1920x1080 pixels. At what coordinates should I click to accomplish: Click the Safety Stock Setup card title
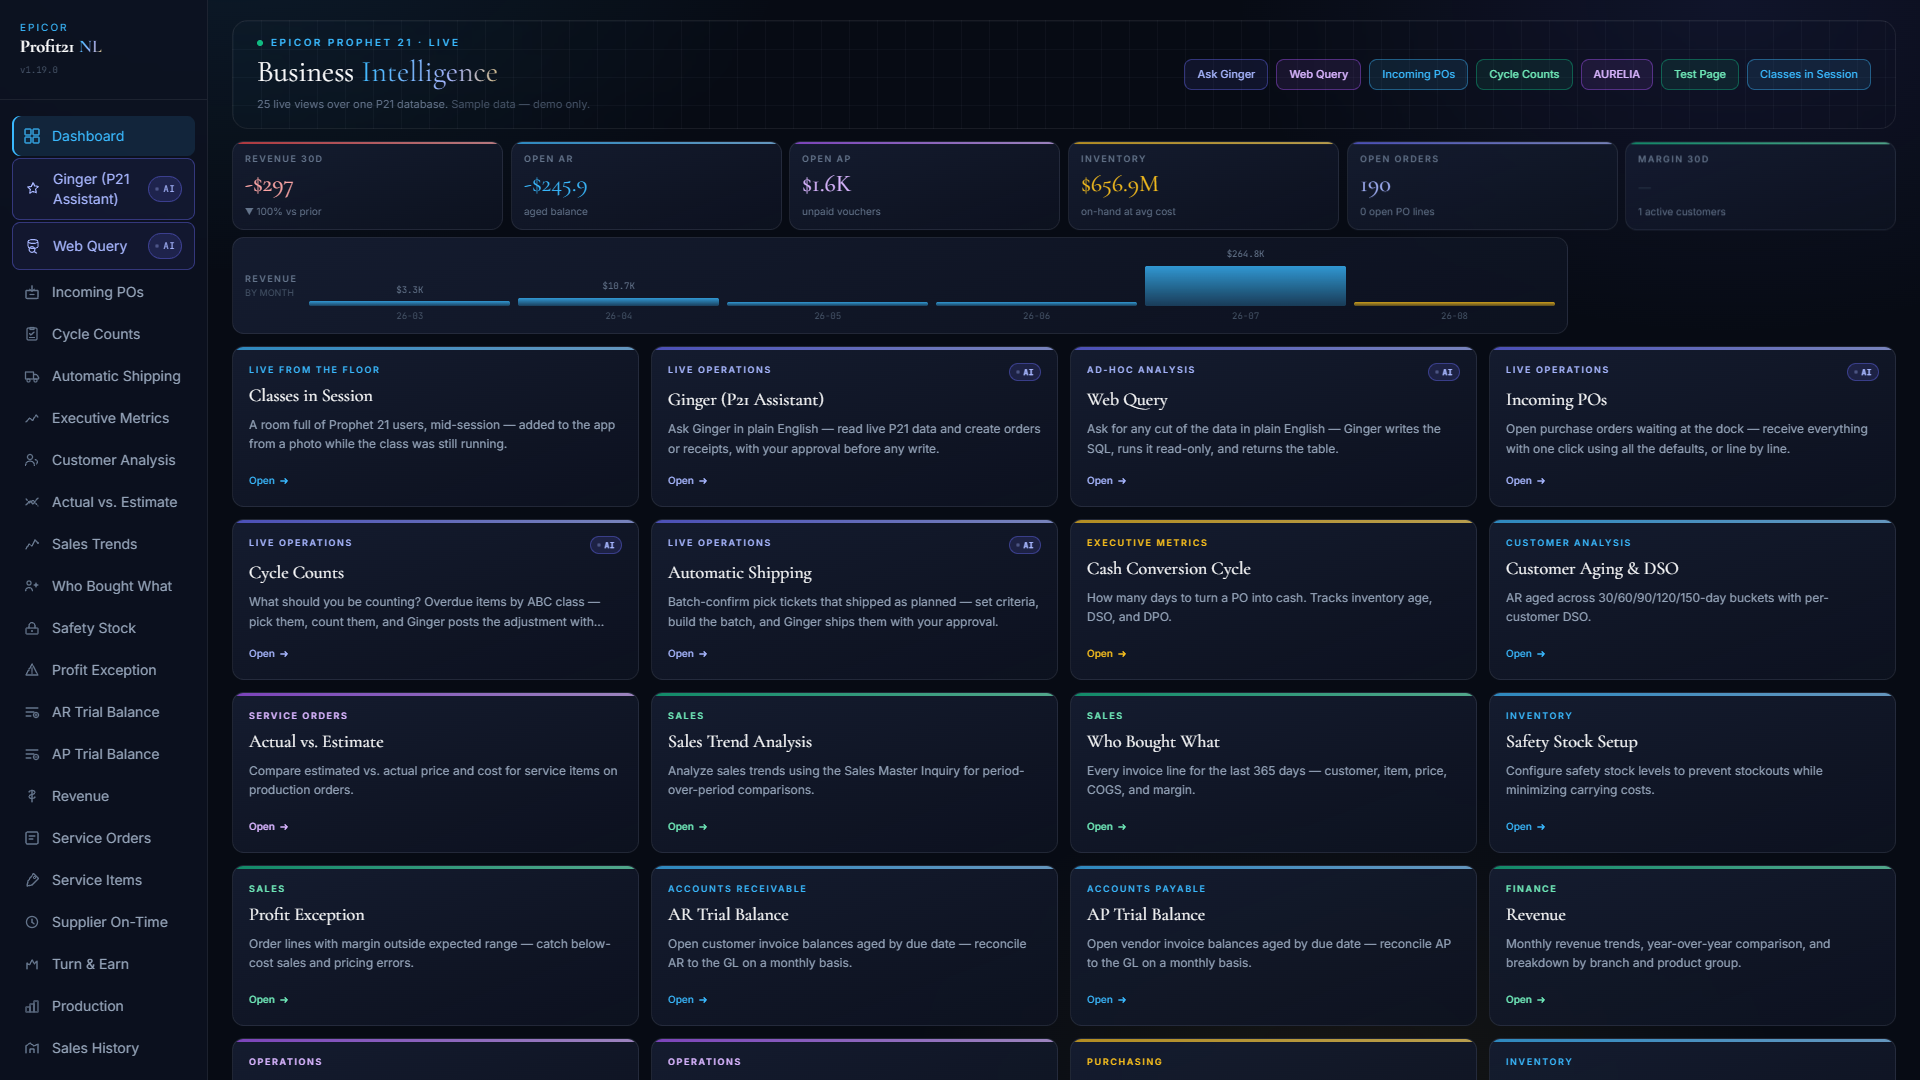pos(1571,742)
